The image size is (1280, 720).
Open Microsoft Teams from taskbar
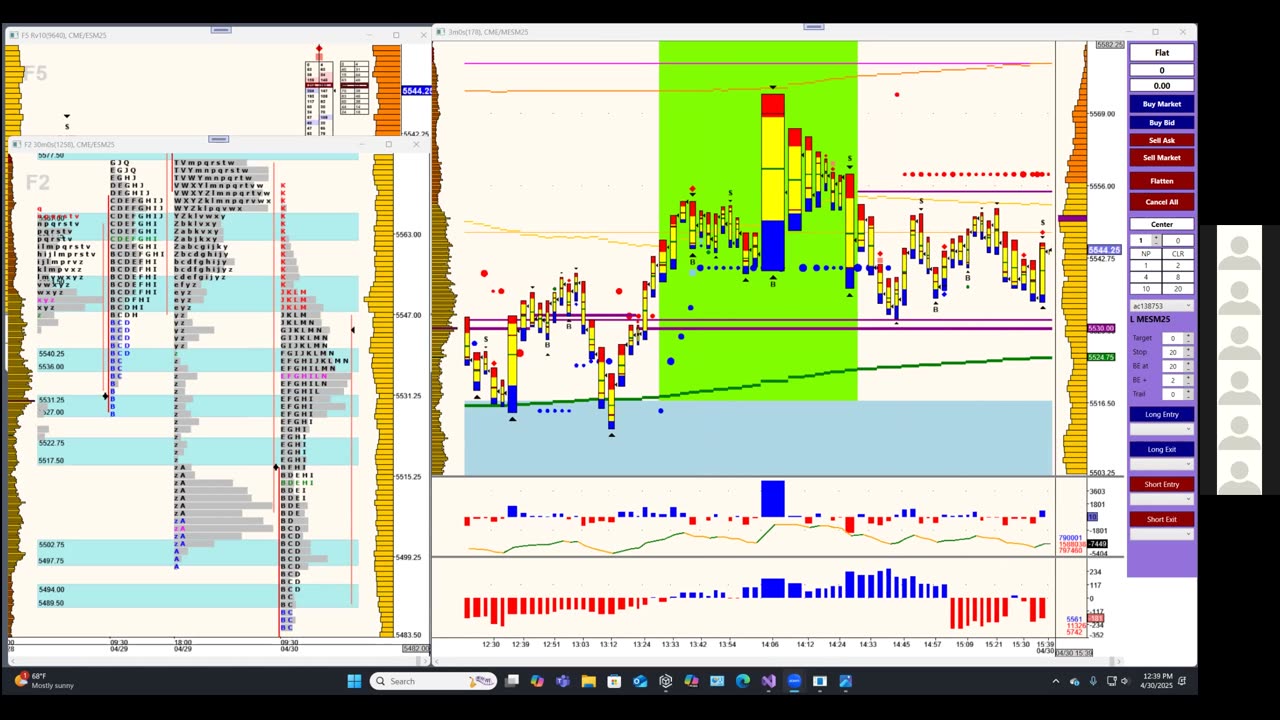(563, 681)
